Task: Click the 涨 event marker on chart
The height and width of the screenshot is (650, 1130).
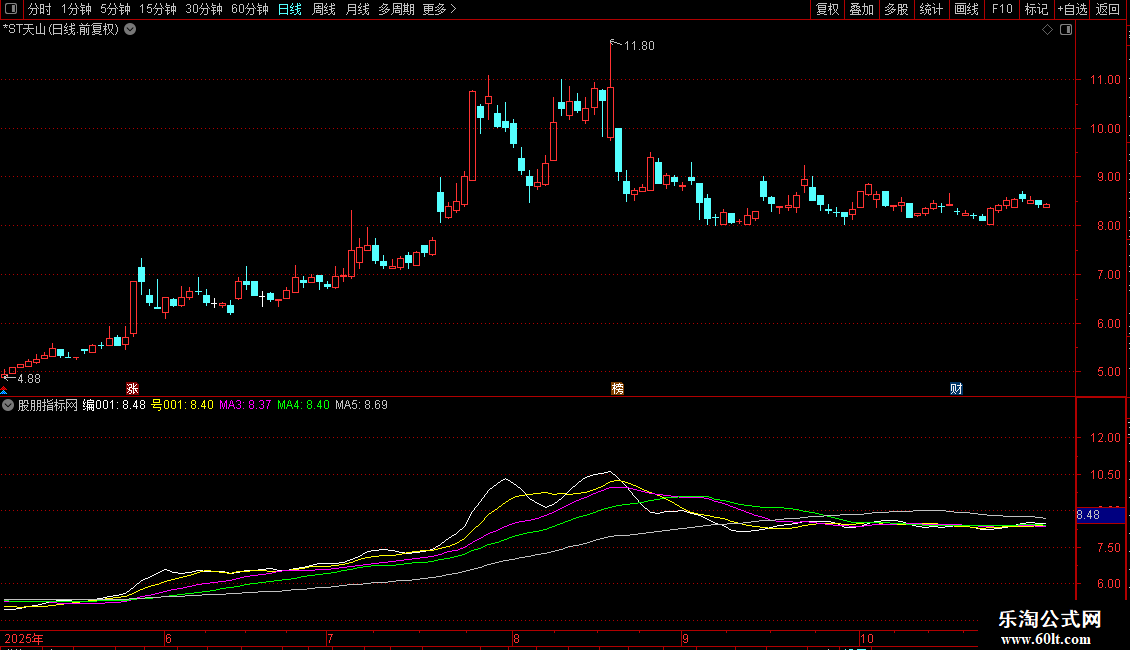Action: coord(131,389)
